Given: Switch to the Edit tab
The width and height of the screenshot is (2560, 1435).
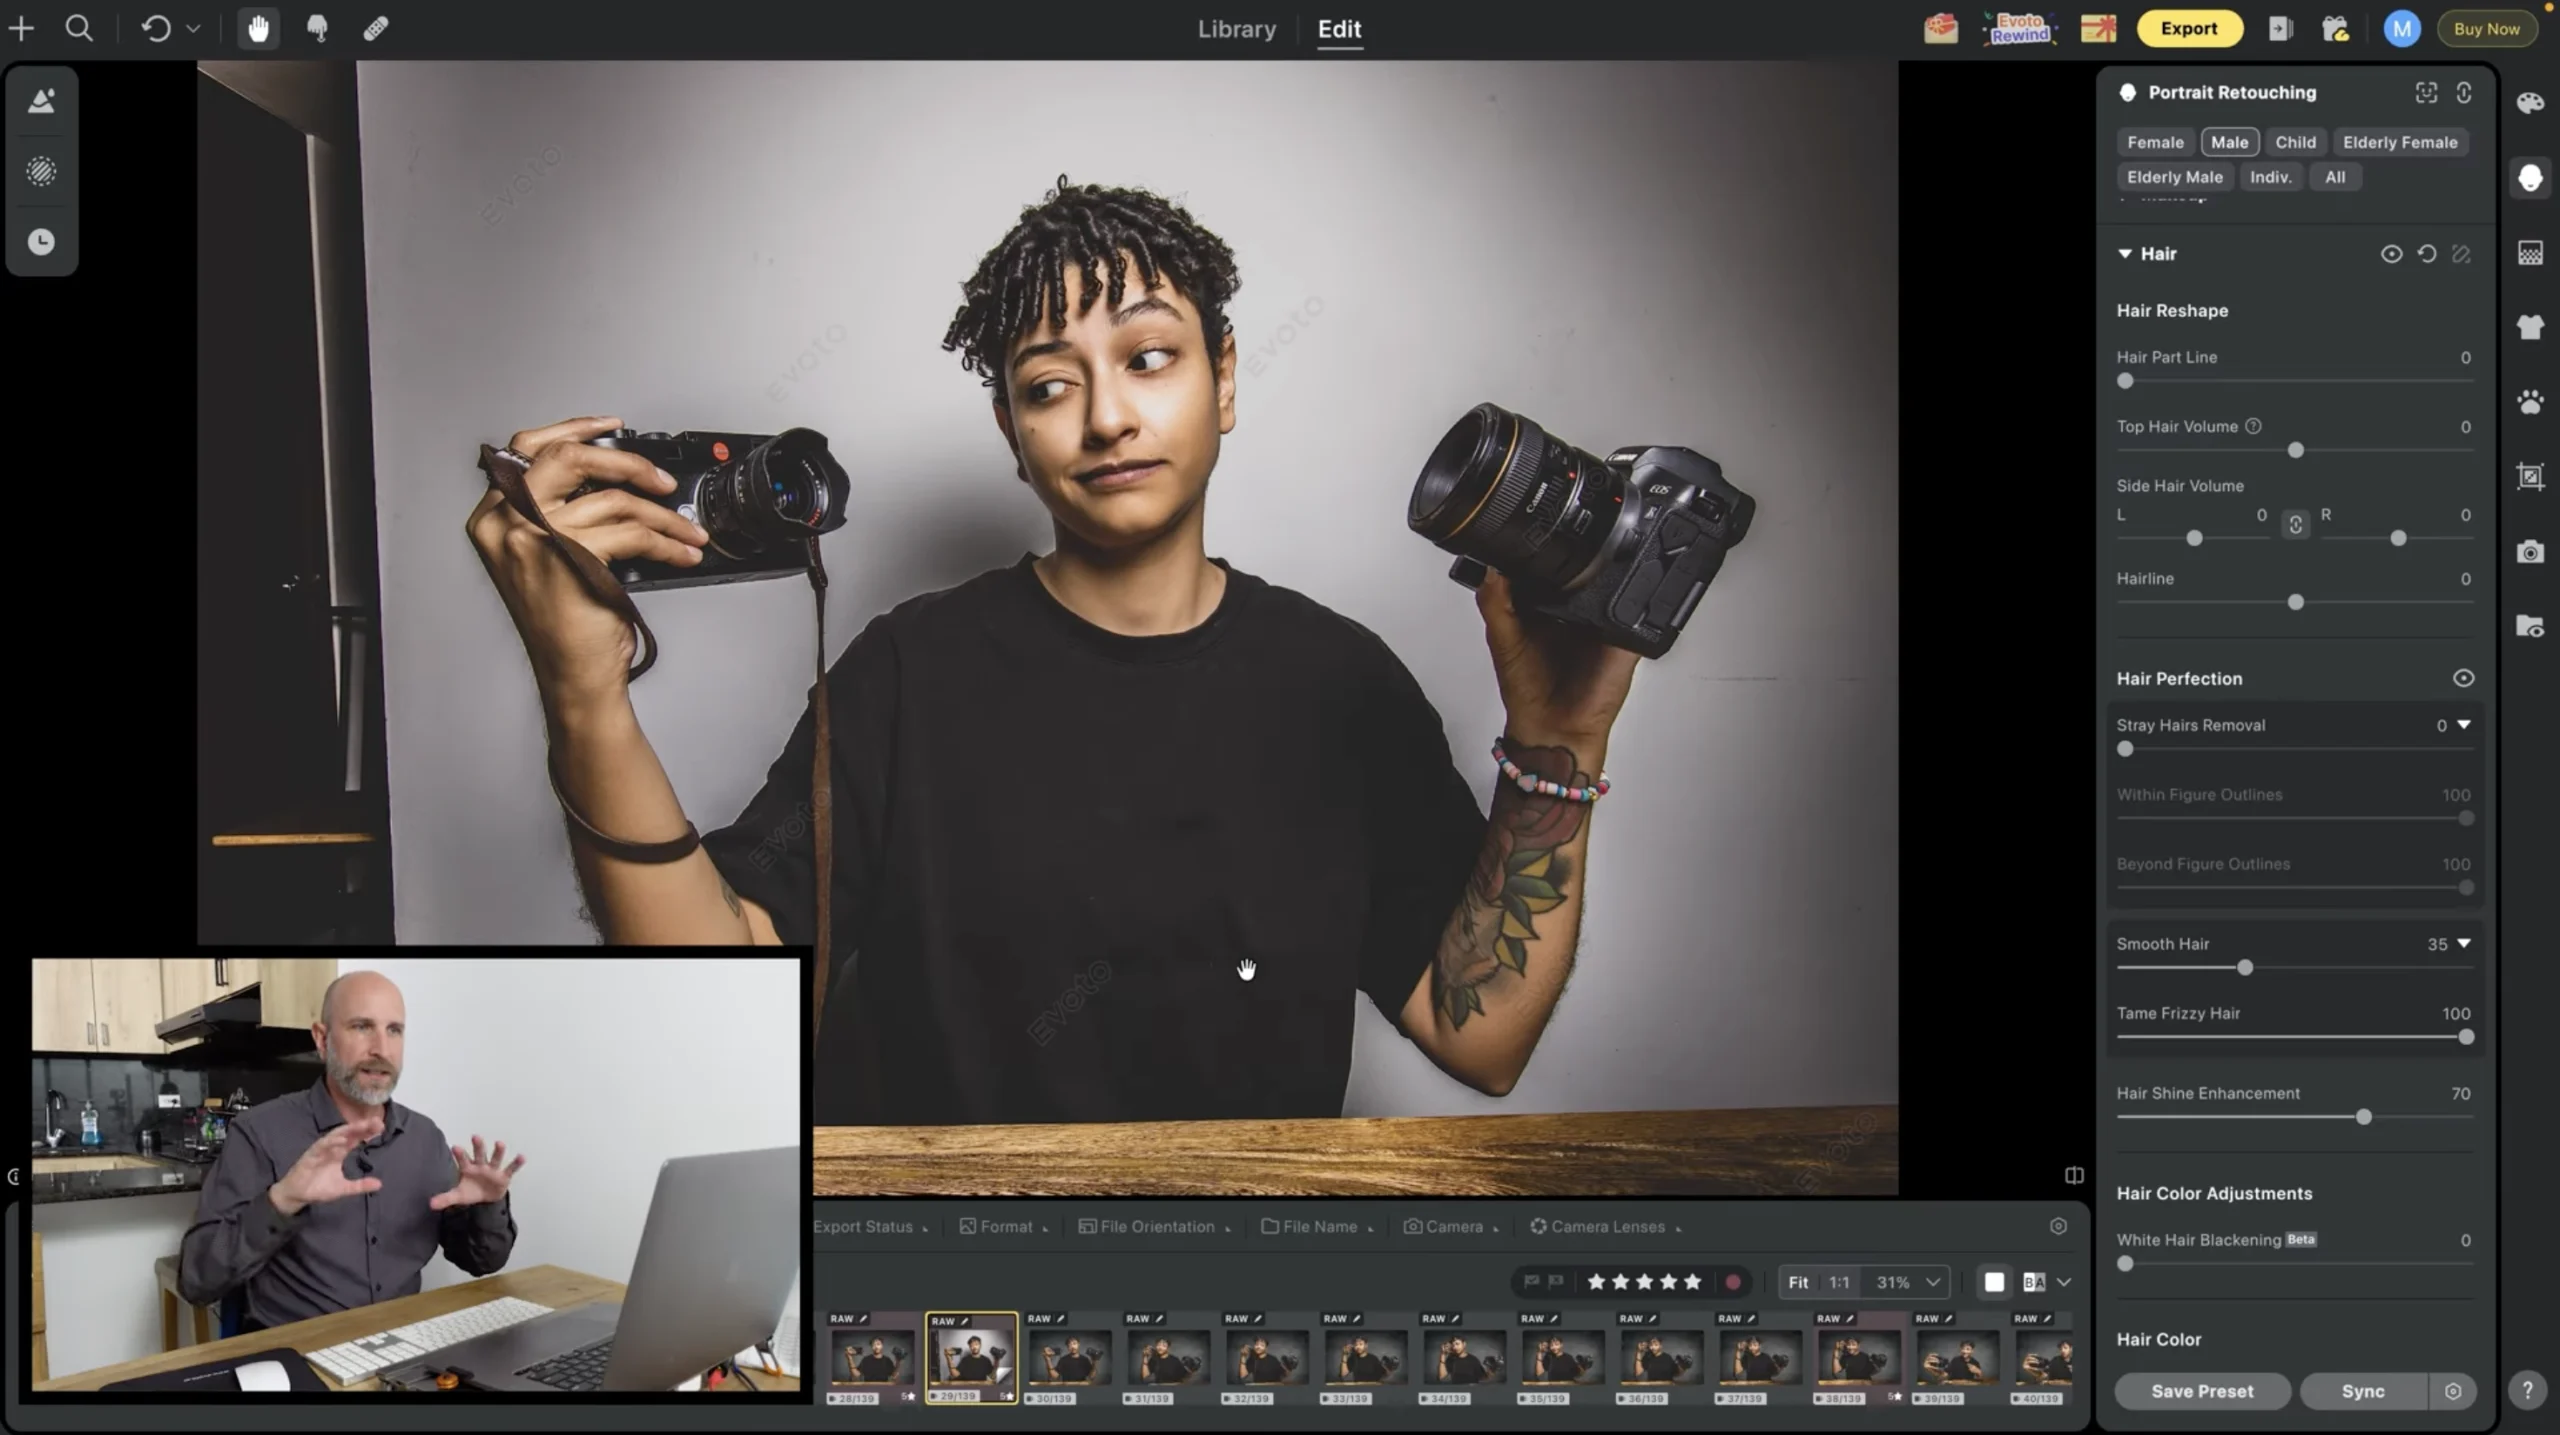Looking at the screenshot, I should (1339, 29).
